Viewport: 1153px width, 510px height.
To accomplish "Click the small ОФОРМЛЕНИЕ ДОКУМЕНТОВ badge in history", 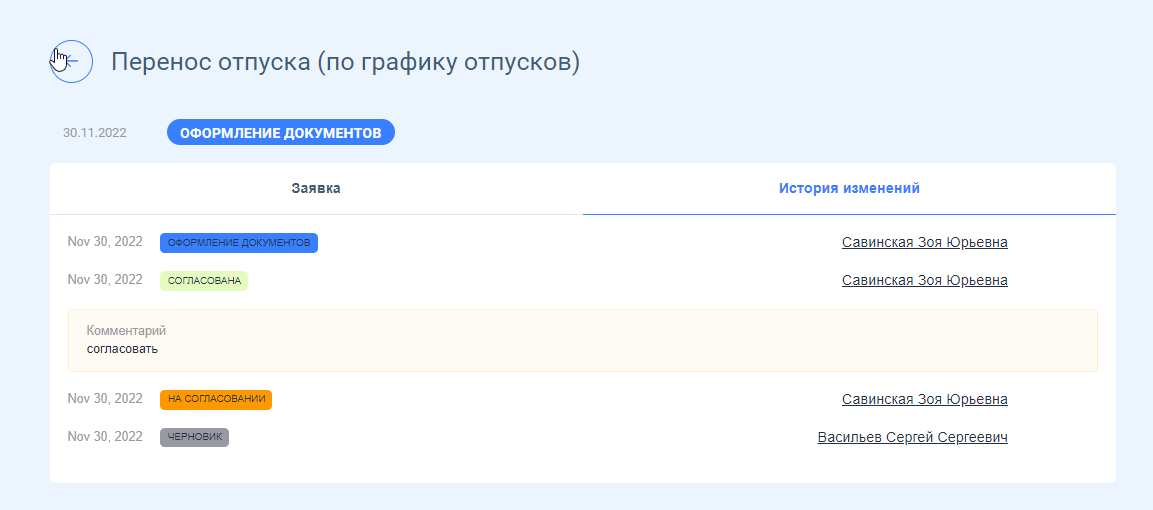I will [239, 243].
